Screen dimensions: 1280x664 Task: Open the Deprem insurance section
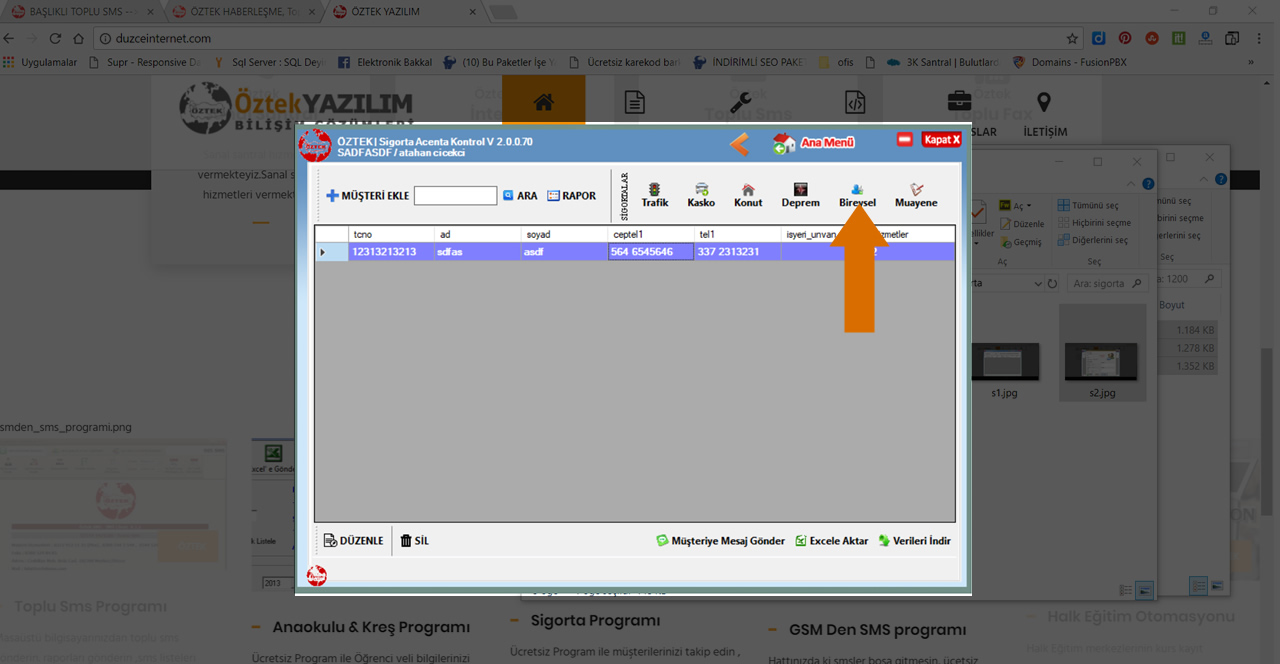[800, 195]
